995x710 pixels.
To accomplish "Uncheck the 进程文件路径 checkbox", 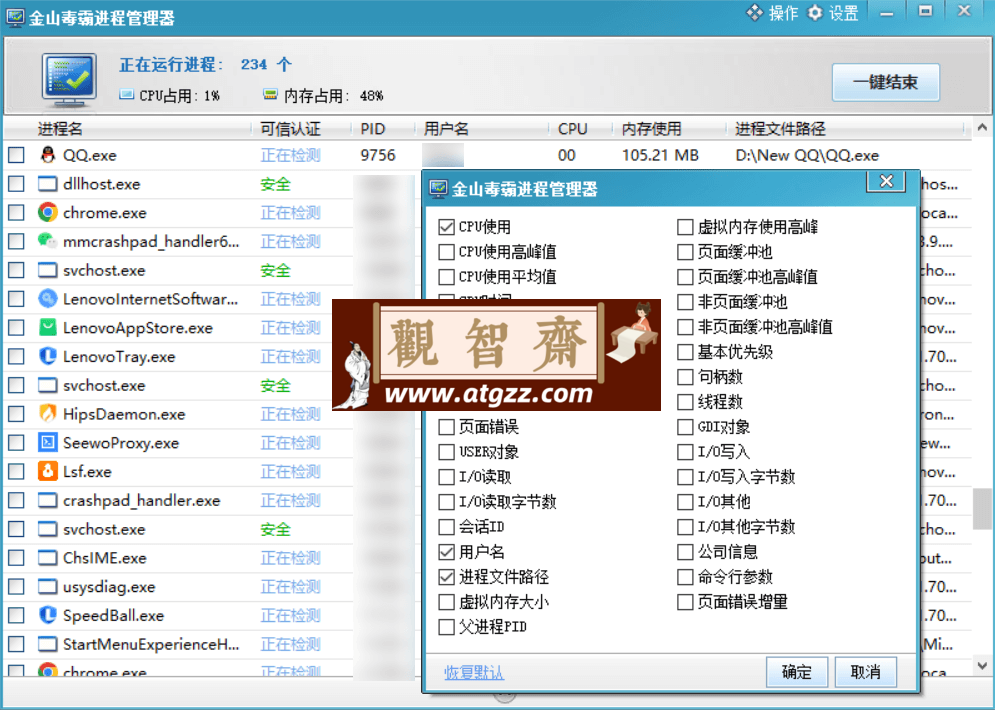I will point(447,577).
